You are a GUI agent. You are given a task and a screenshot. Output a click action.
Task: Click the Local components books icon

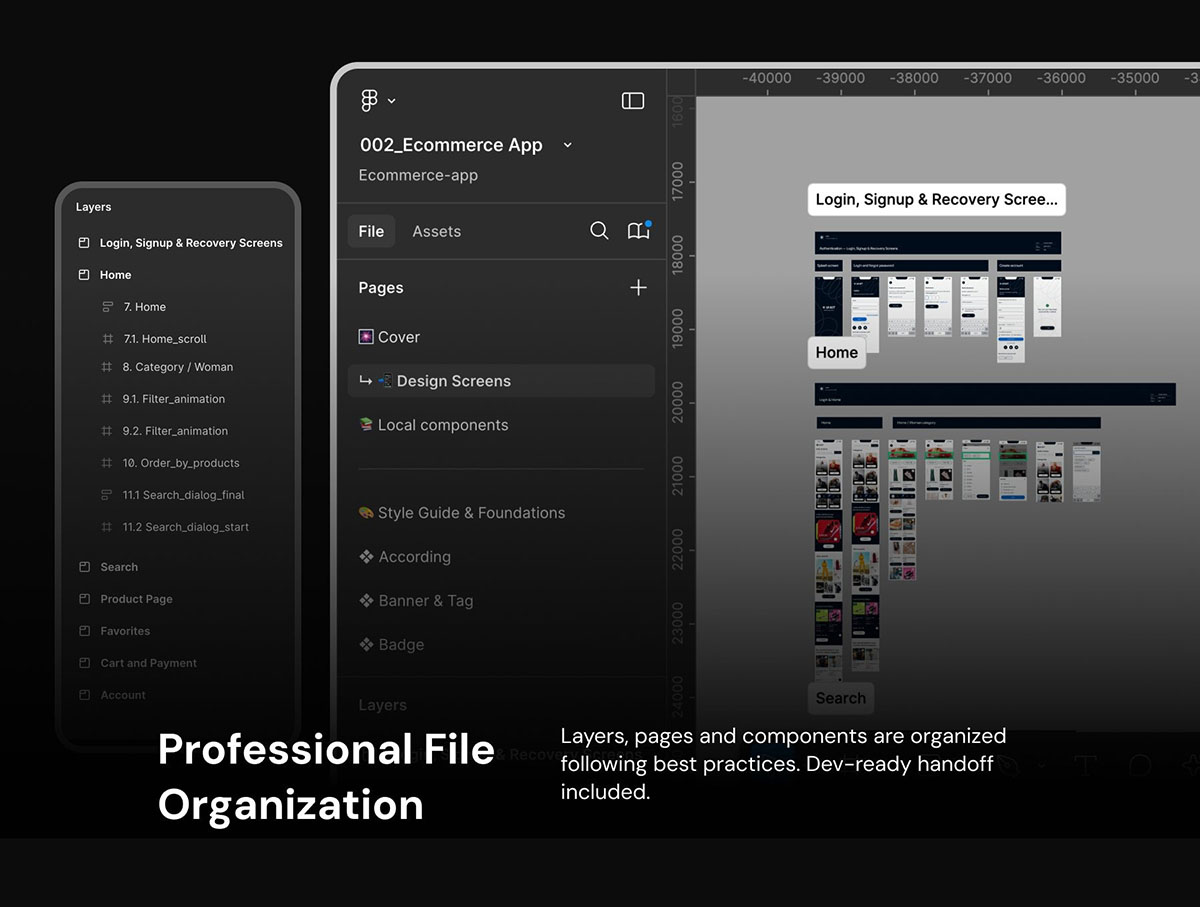click(366, 425)
